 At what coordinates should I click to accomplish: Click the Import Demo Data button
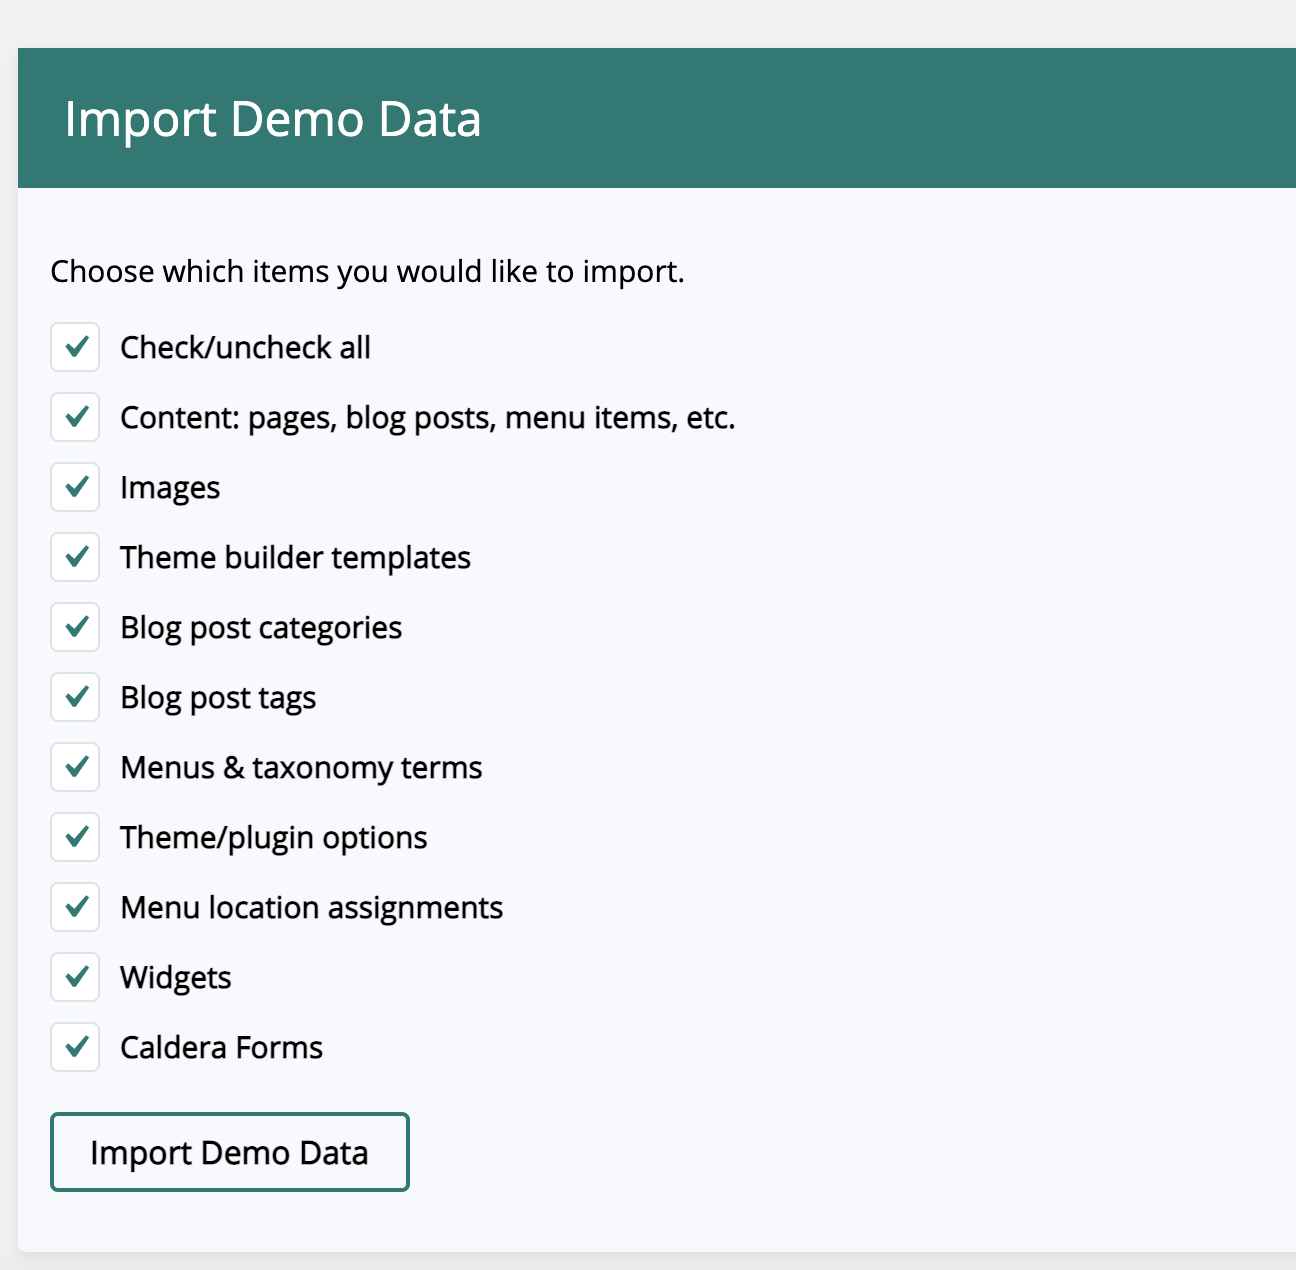(230, 1152)
